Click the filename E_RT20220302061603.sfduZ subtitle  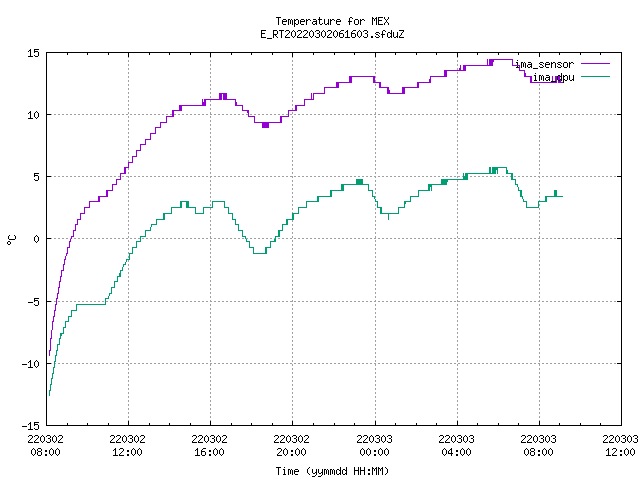pos(332,34)
